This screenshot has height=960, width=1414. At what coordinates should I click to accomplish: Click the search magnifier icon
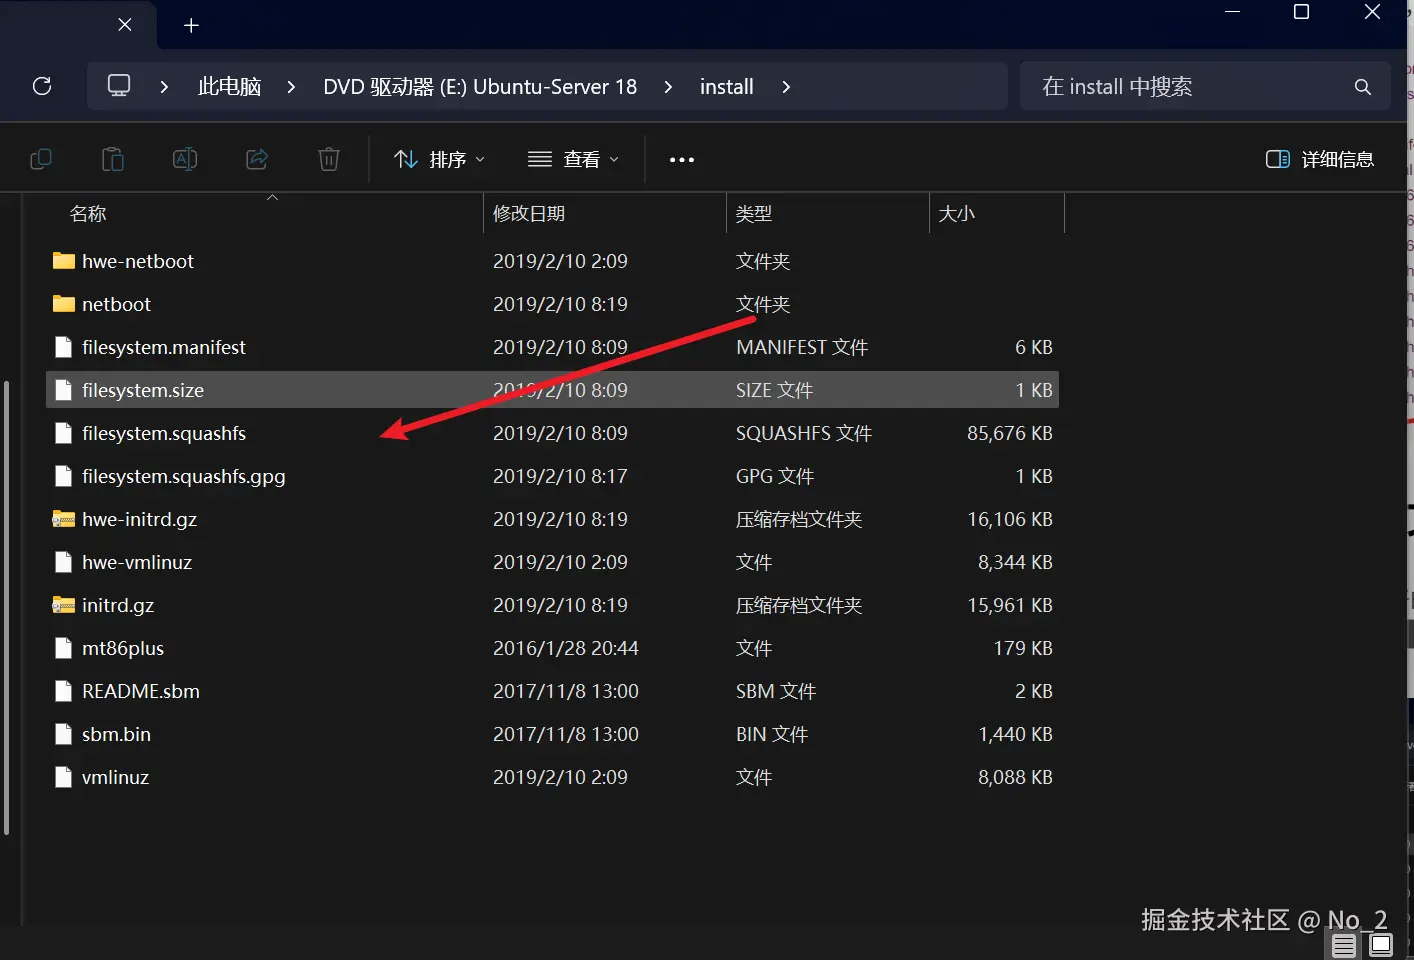[1362, 87]
